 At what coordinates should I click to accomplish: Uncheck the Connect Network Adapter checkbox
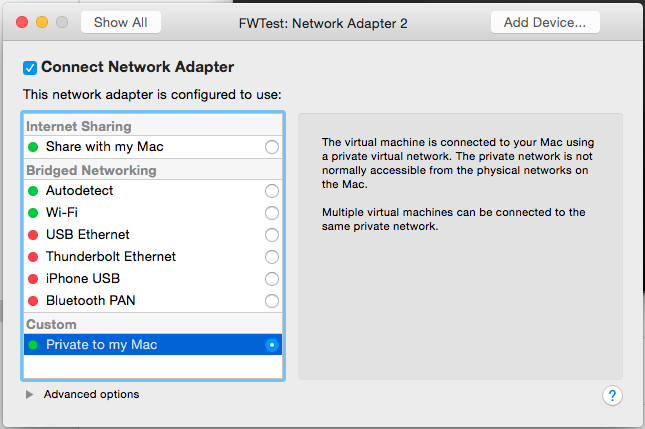pyautogui.click(x=30, y=68)
